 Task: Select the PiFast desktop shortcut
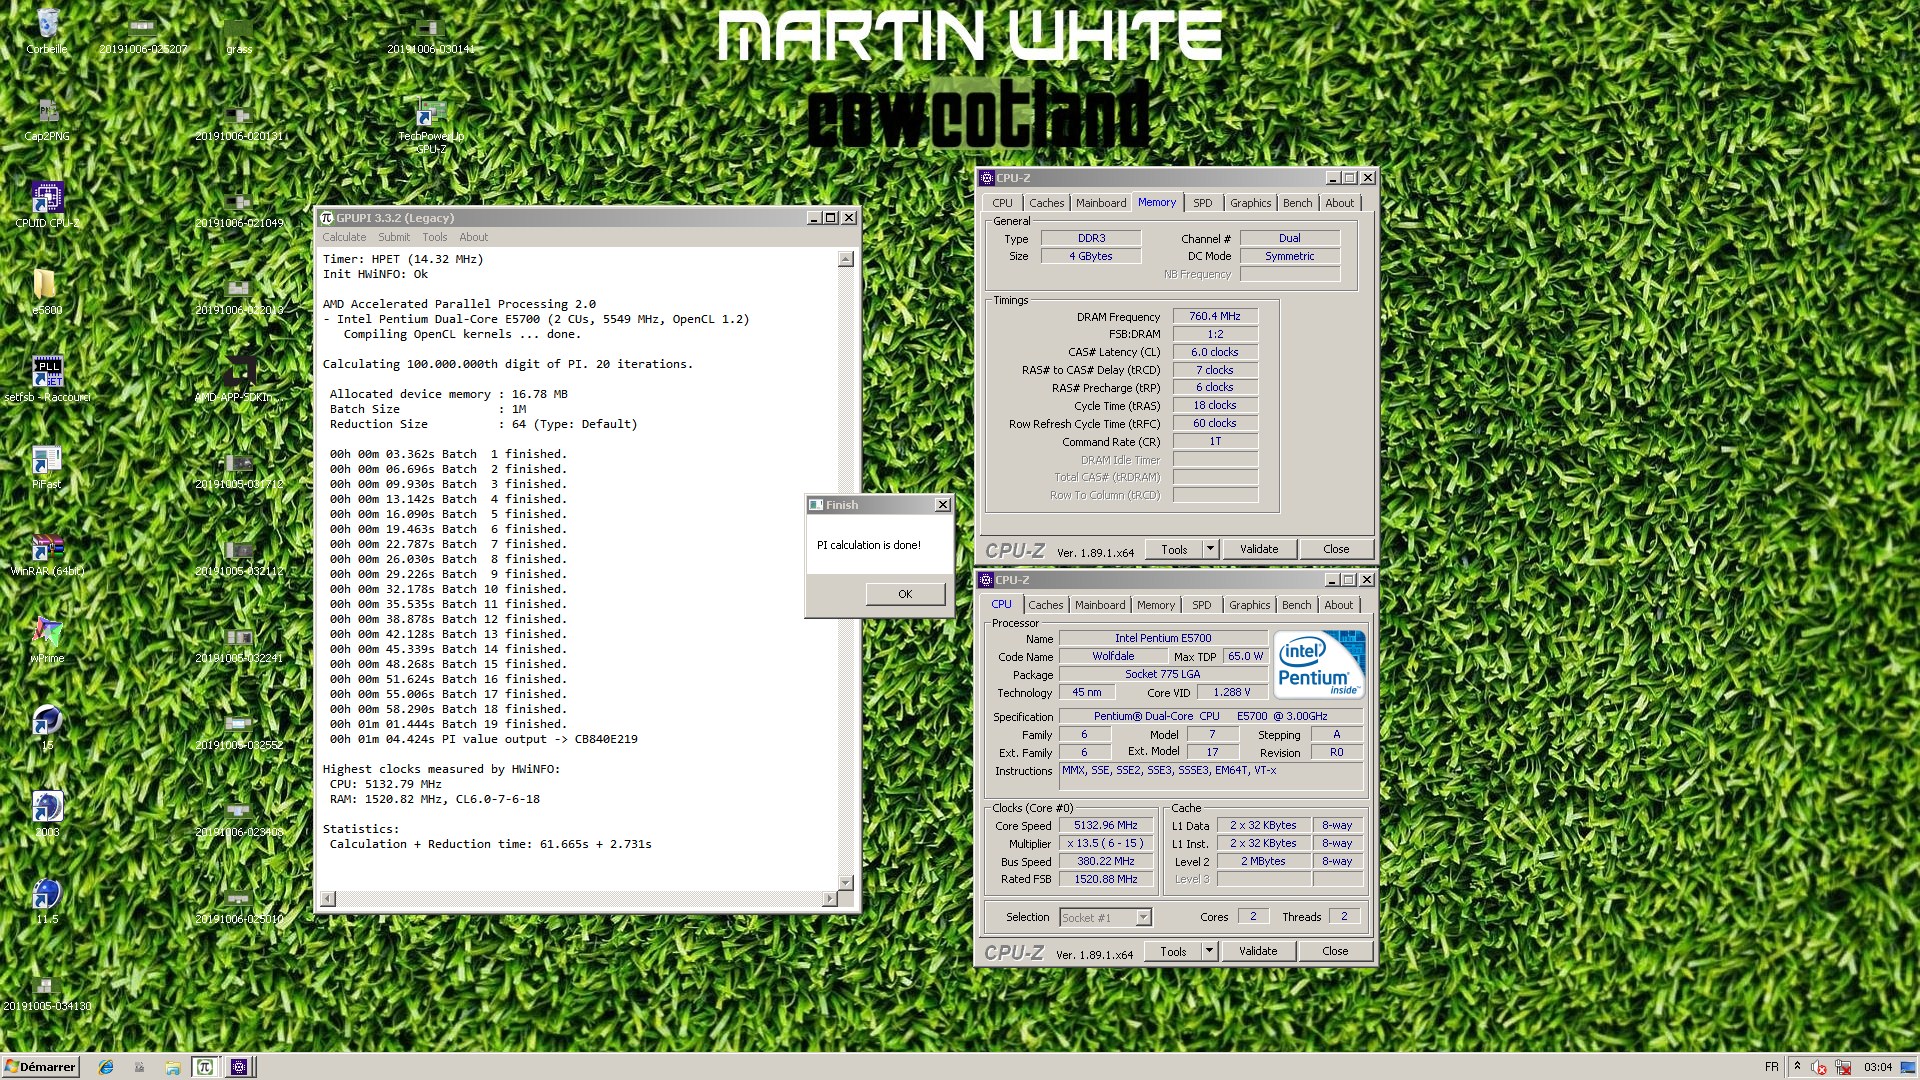pyautogui.click(x=47, y=467)
